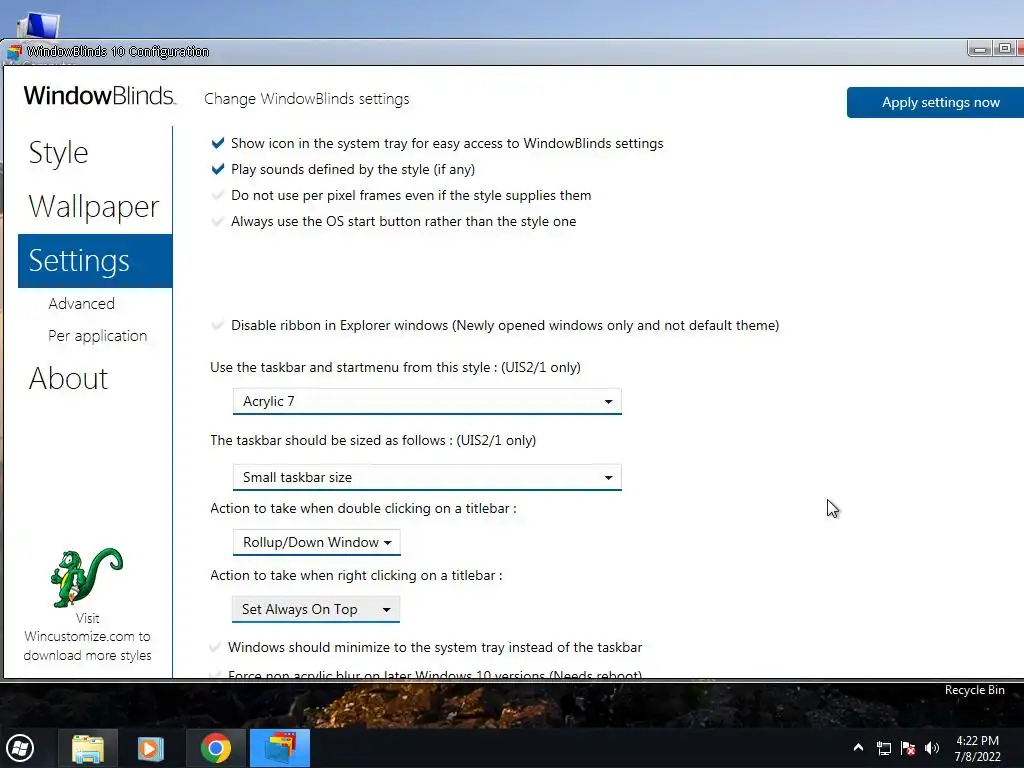The width and height of the screenshot is (1024, 768).
Task: Open the desktop computer icon behind the window
Action: pos(39,26)
